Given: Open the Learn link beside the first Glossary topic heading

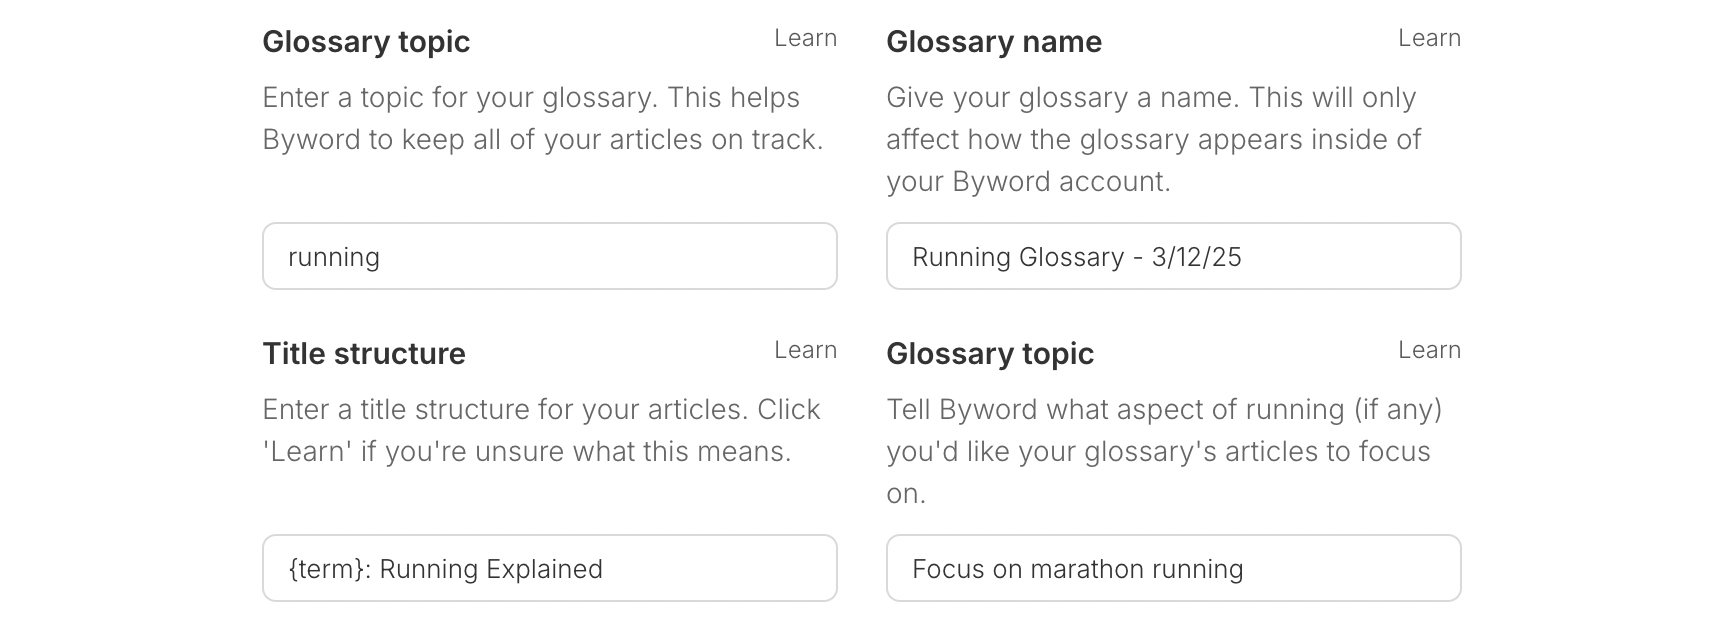Looking at the screenshot, I should click(x=805, y=38).
